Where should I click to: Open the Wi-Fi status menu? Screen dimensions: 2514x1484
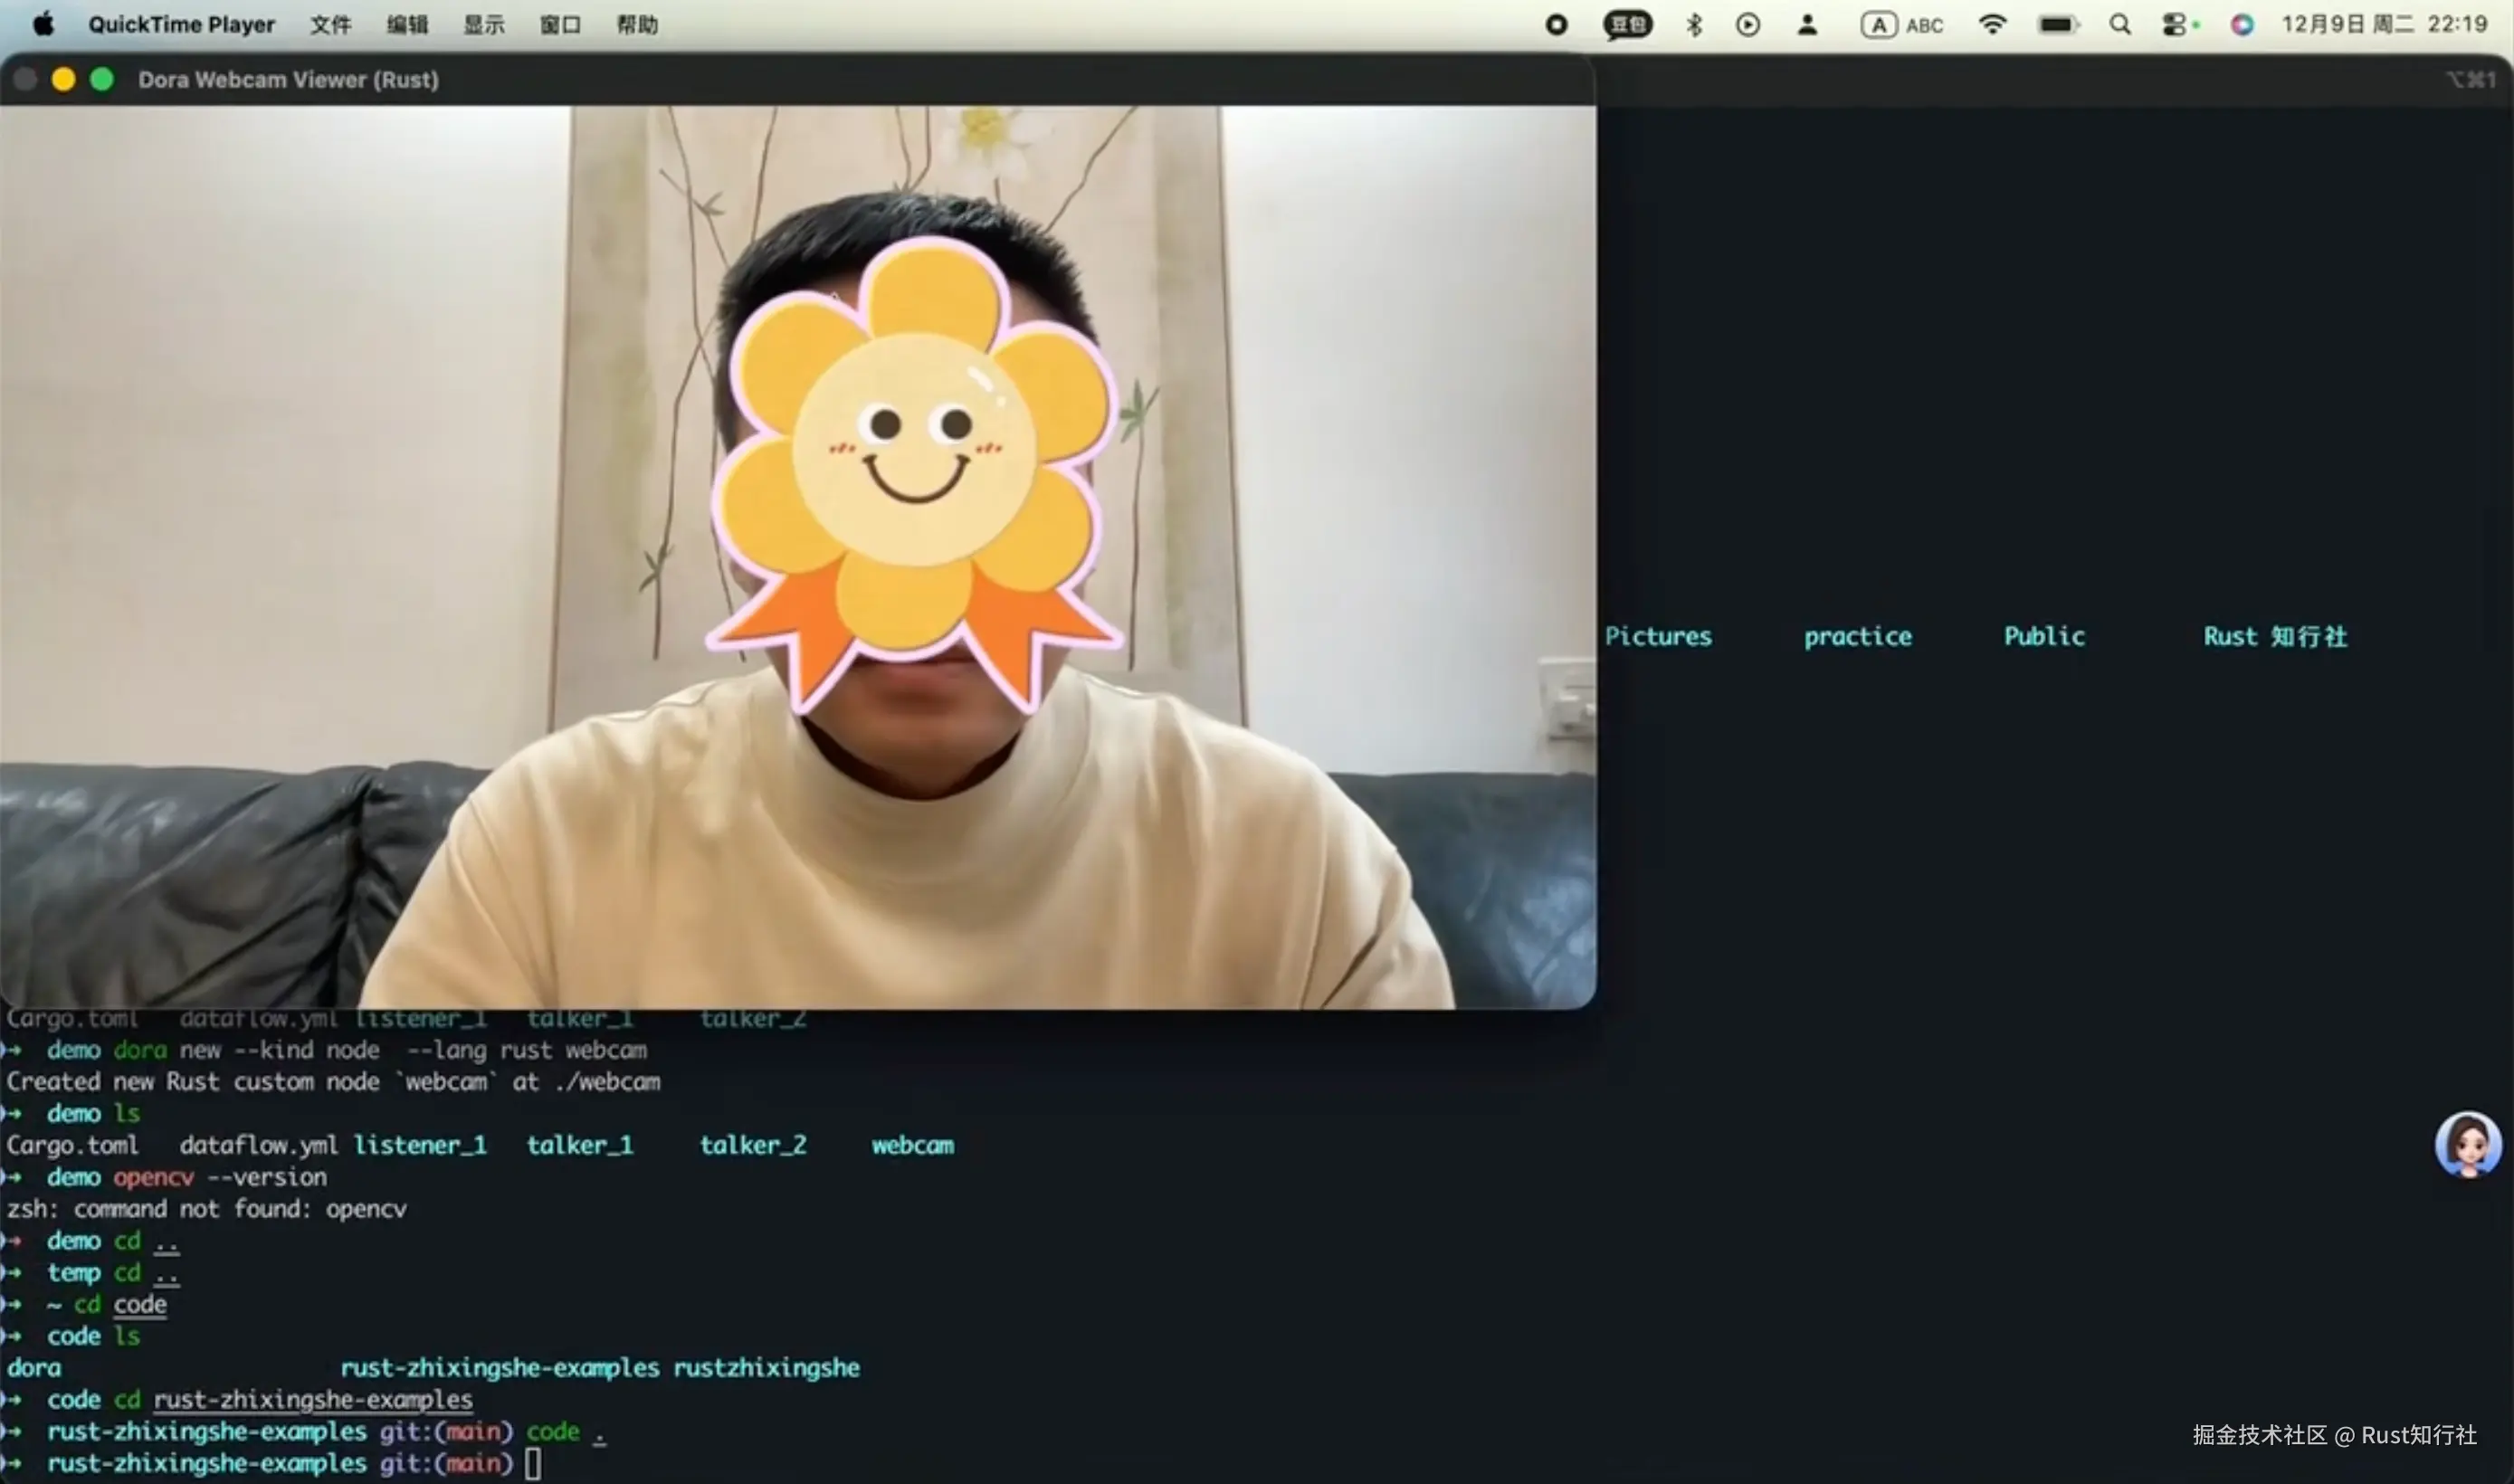pyautogui.click(x=1991, y=25)
